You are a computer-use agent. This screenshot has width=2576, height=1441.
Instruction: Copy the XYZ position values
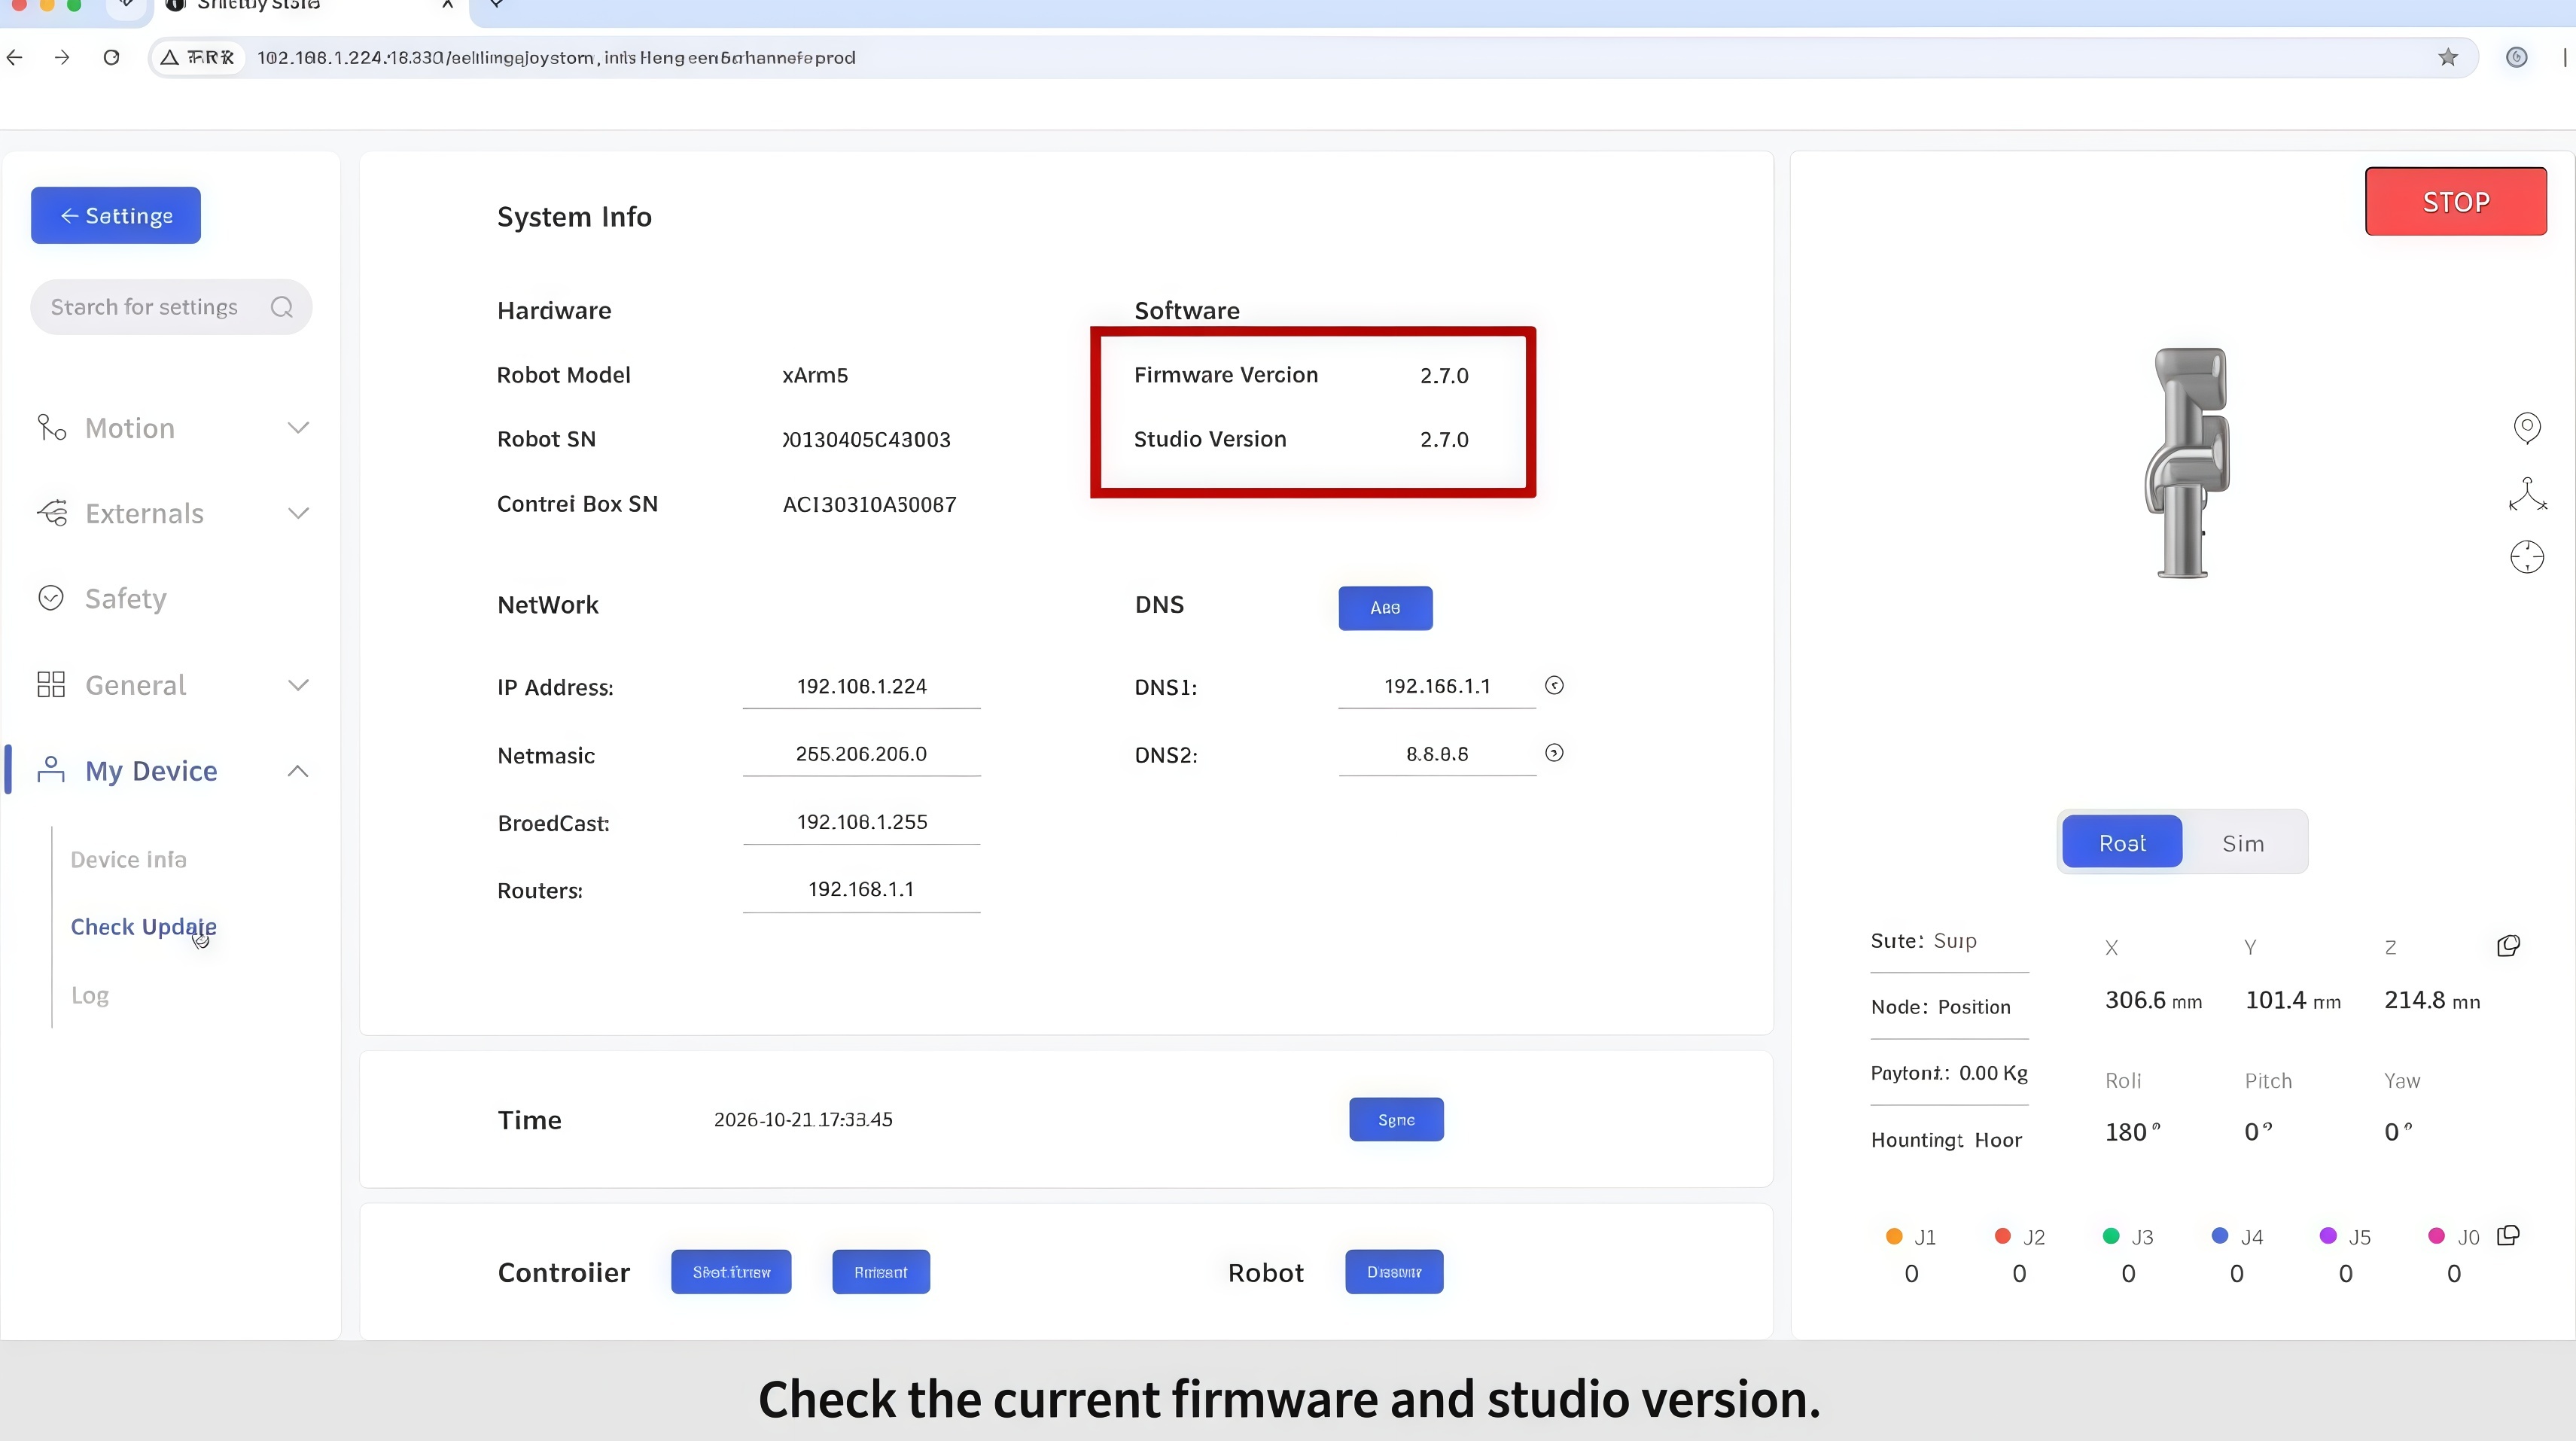2508,946
